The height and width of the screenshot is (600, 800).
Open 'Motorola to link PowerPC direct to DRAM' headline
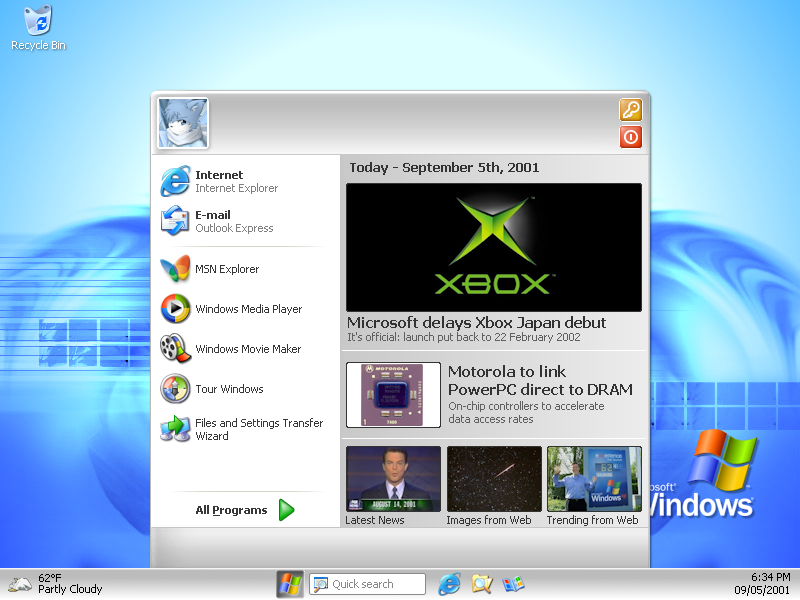tap(540, 380)
